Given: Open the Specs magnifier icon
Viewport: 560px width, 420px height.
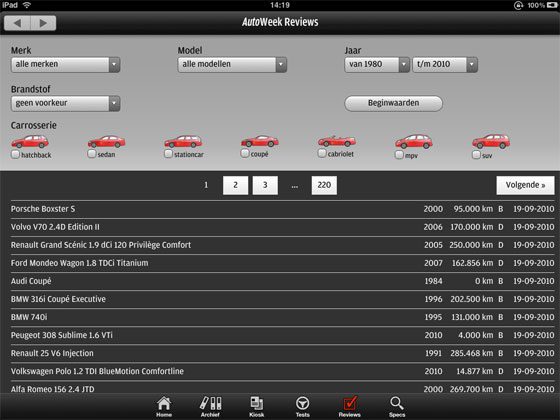Looking at the screenshot, I should point(396,404).
